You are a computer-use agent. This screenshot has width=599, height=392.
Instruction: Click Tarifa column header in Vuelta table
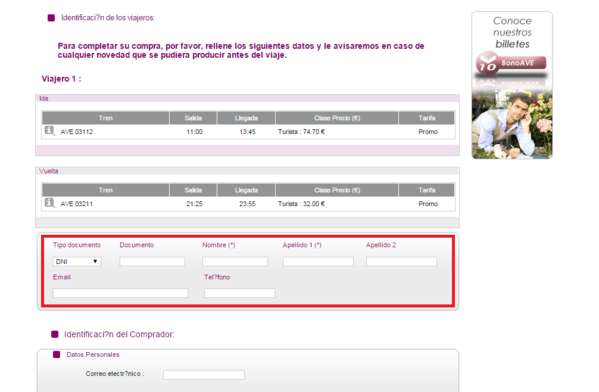point(427,190)
